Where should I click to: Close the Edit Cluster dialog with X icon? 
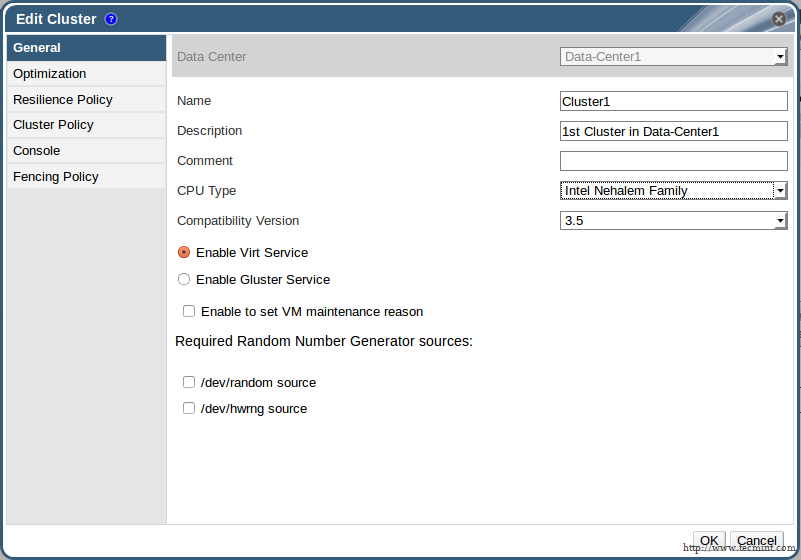pos(779,19)
